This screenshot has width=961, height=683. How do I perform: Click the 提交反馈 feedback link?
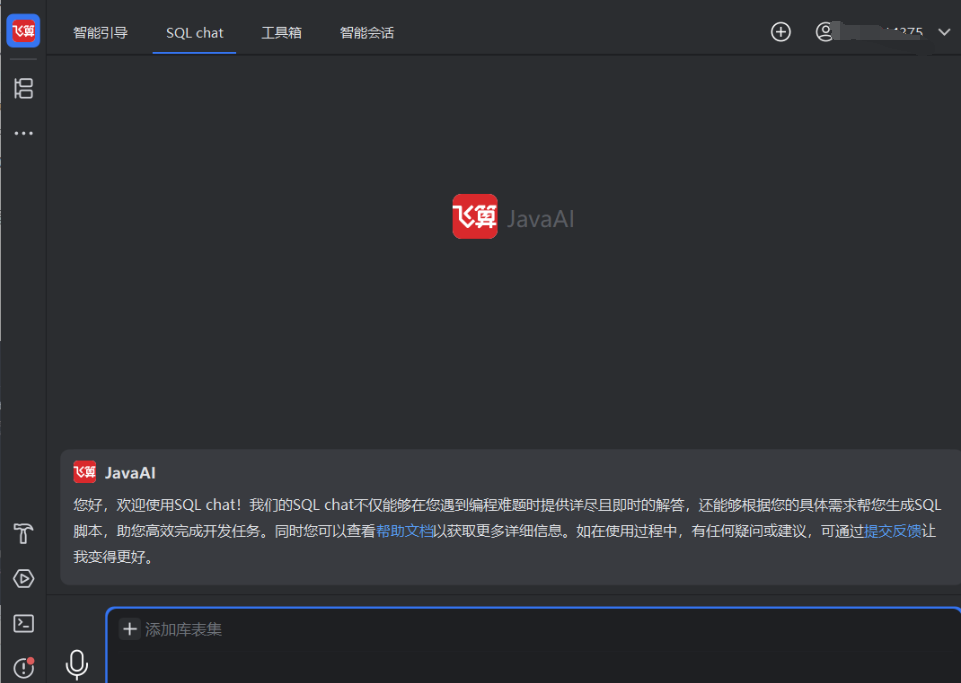tap(892, 532)
